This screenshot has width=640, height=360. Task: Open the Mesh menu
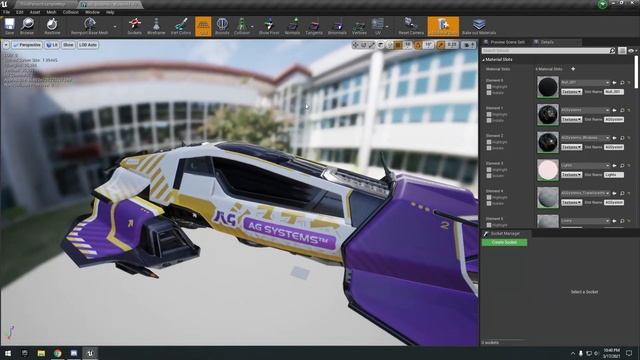point(51,12)
